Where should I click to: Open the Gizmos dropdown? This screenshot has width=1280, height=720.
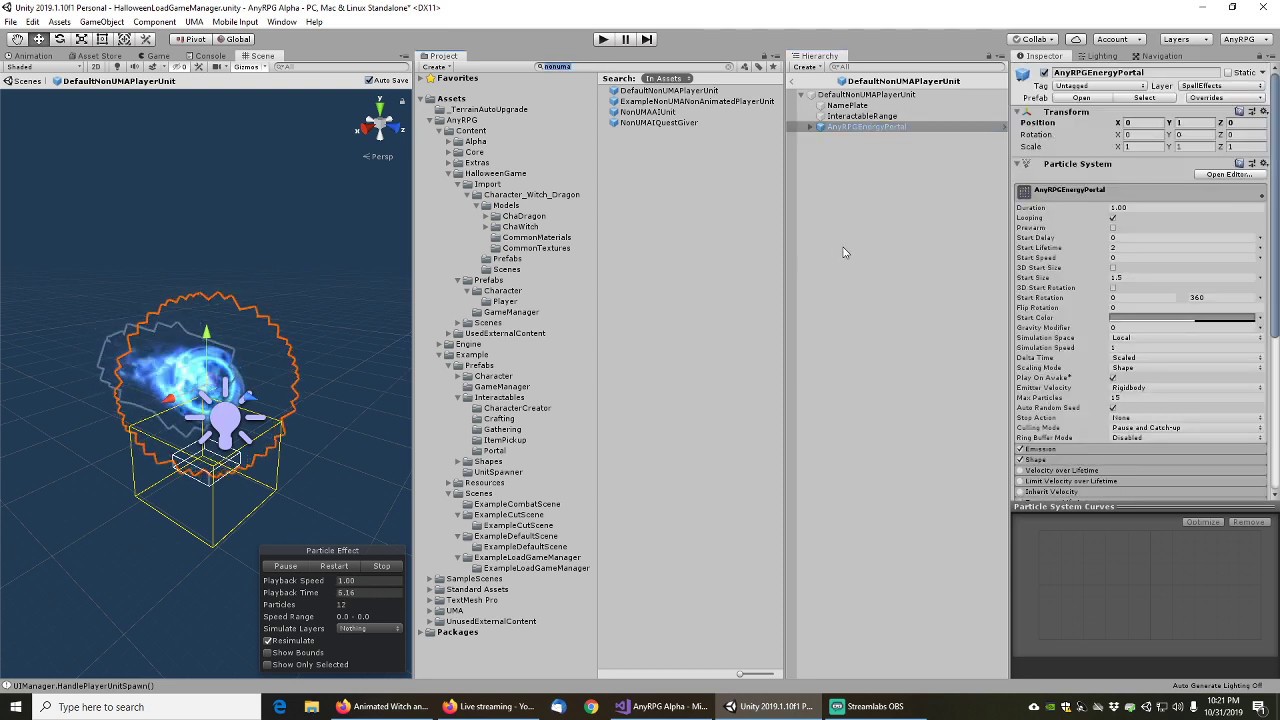[x=249, y=67]
